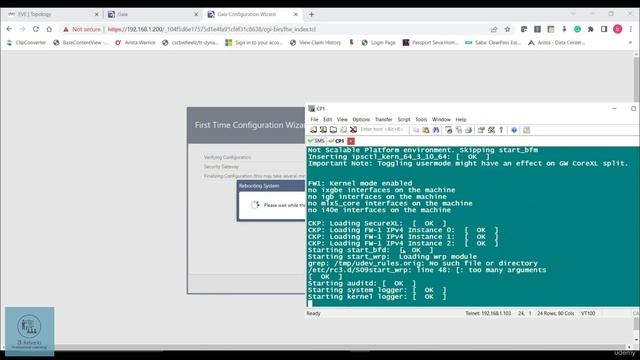Open the Window menu
The height and width of the screenshot is (360, 640).
click(x=441, y=119)
